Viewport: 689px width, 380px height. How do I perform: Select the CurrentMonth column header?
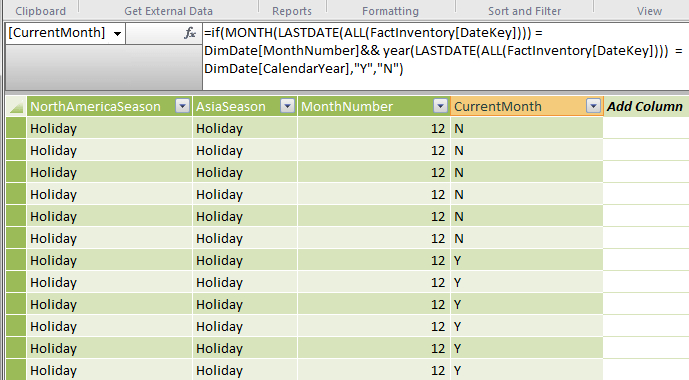(527, 106)
